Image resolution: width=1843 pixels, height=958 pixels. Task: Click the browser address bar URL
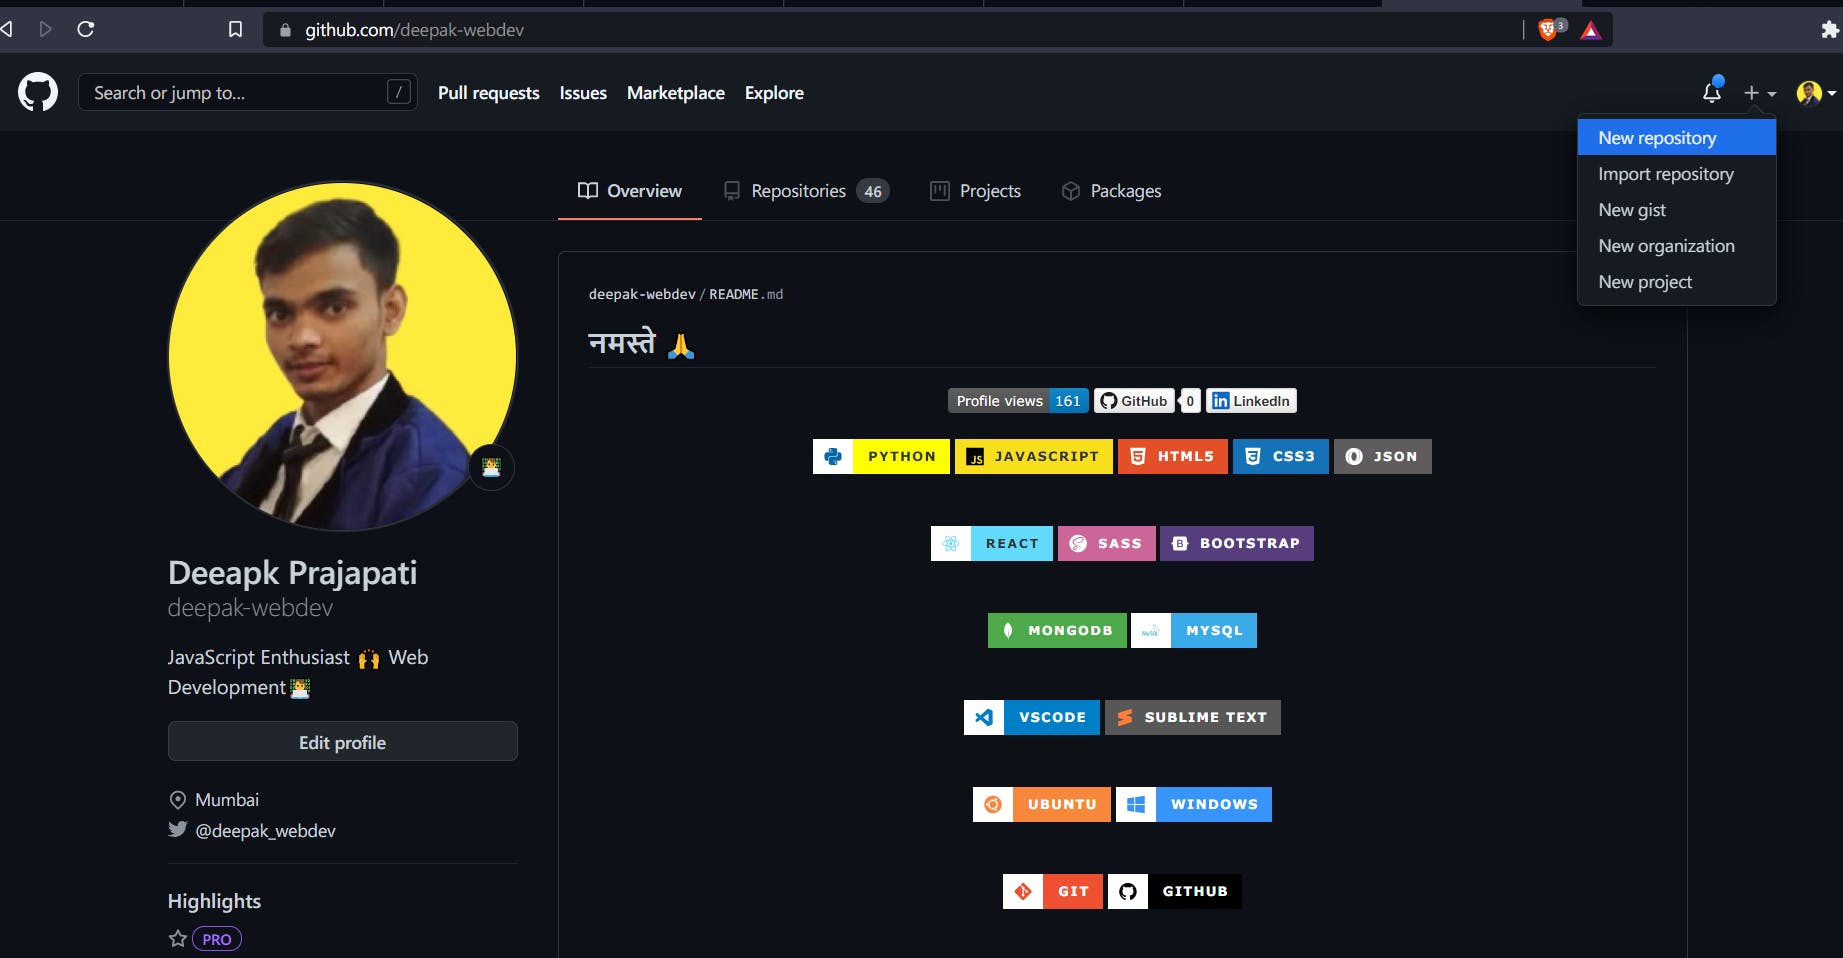414,30
